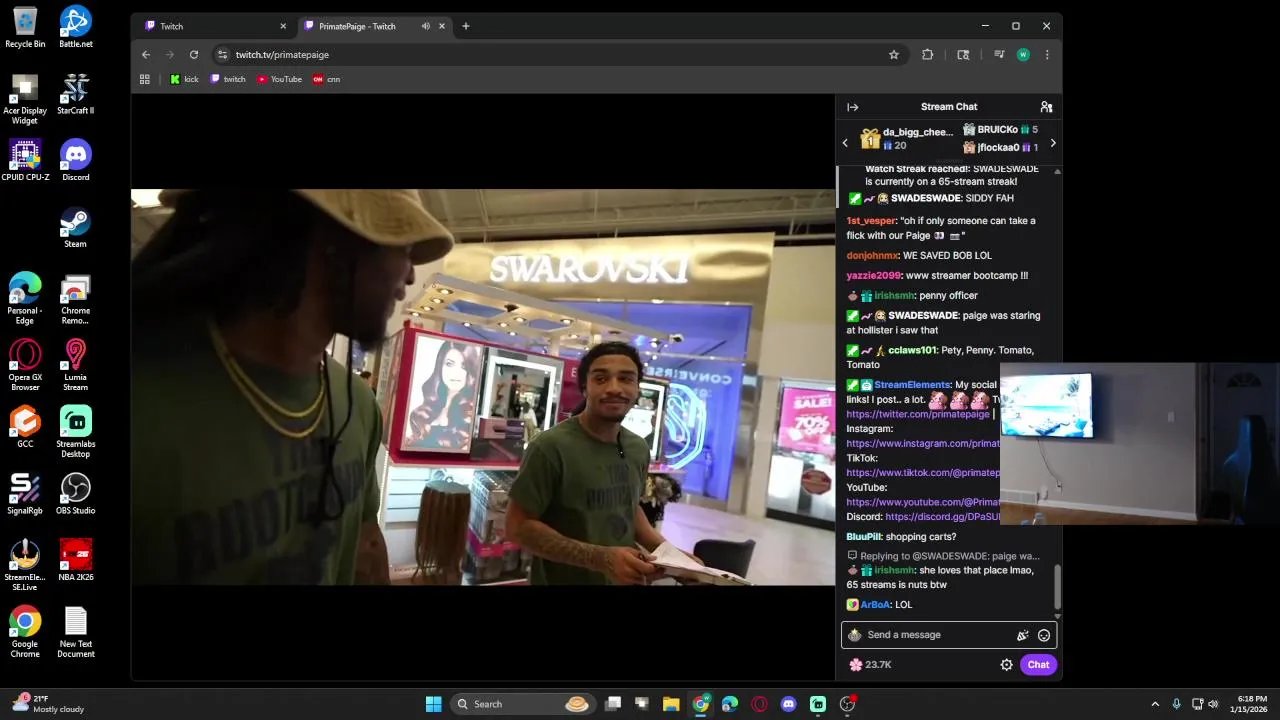
Task: Open the chat community users list
Action: click(x=1046, y=107)
